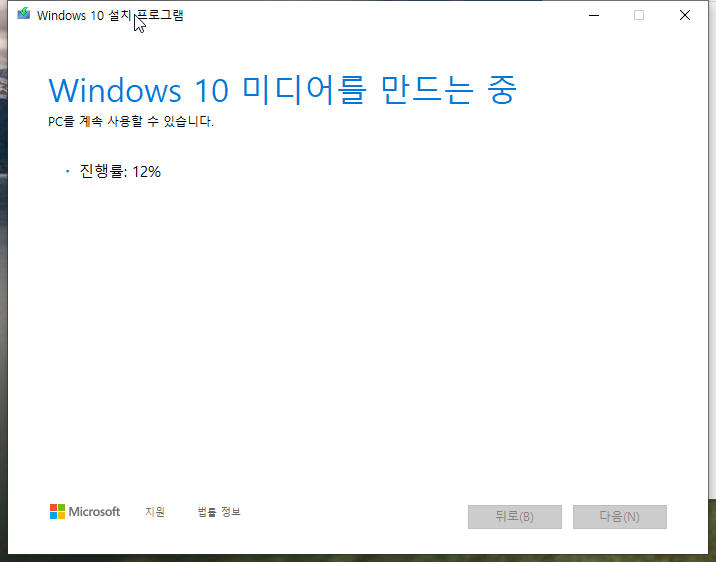Click the 'Windows 10 미디어를 만드는 중' heading
The image size is (716, 562).
click(x=283, y=90)
